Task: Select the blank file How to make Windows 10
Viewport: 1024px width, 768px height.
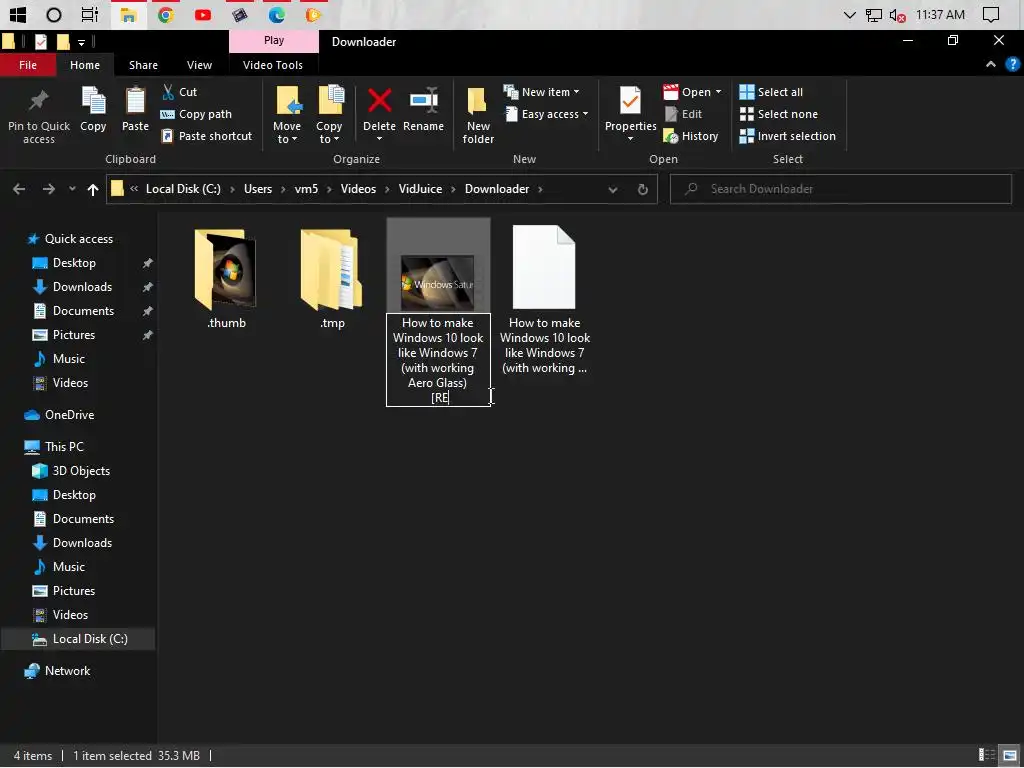Action: click(x=545, y=300)
